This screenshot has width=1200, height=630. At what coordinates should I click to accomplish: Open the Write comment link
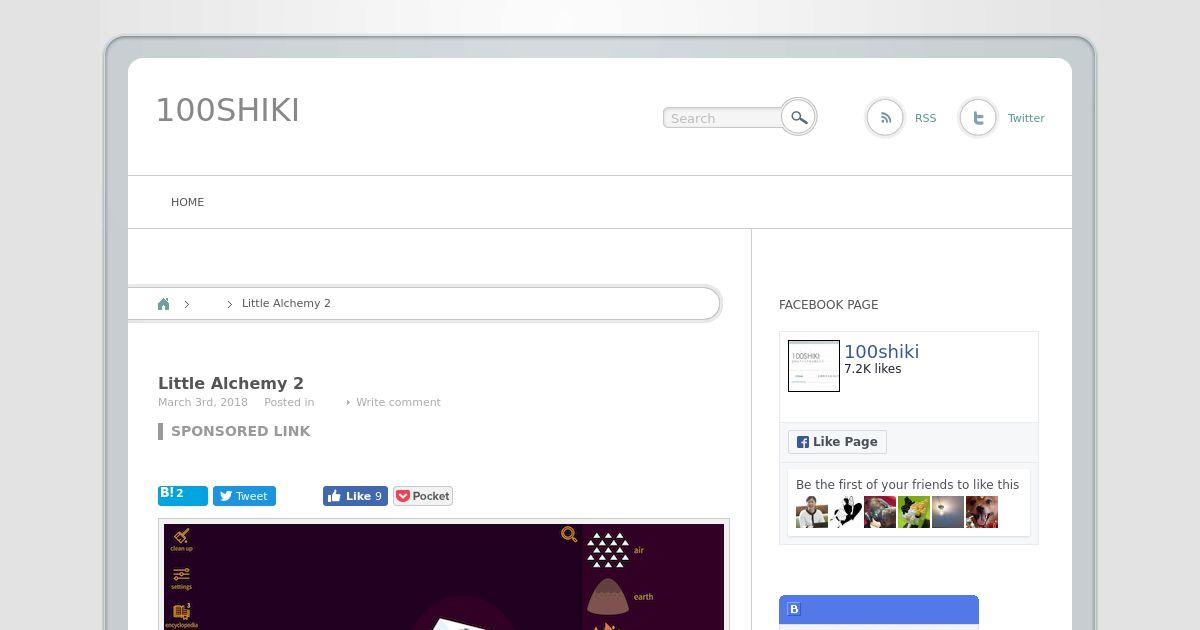point(398,402)
